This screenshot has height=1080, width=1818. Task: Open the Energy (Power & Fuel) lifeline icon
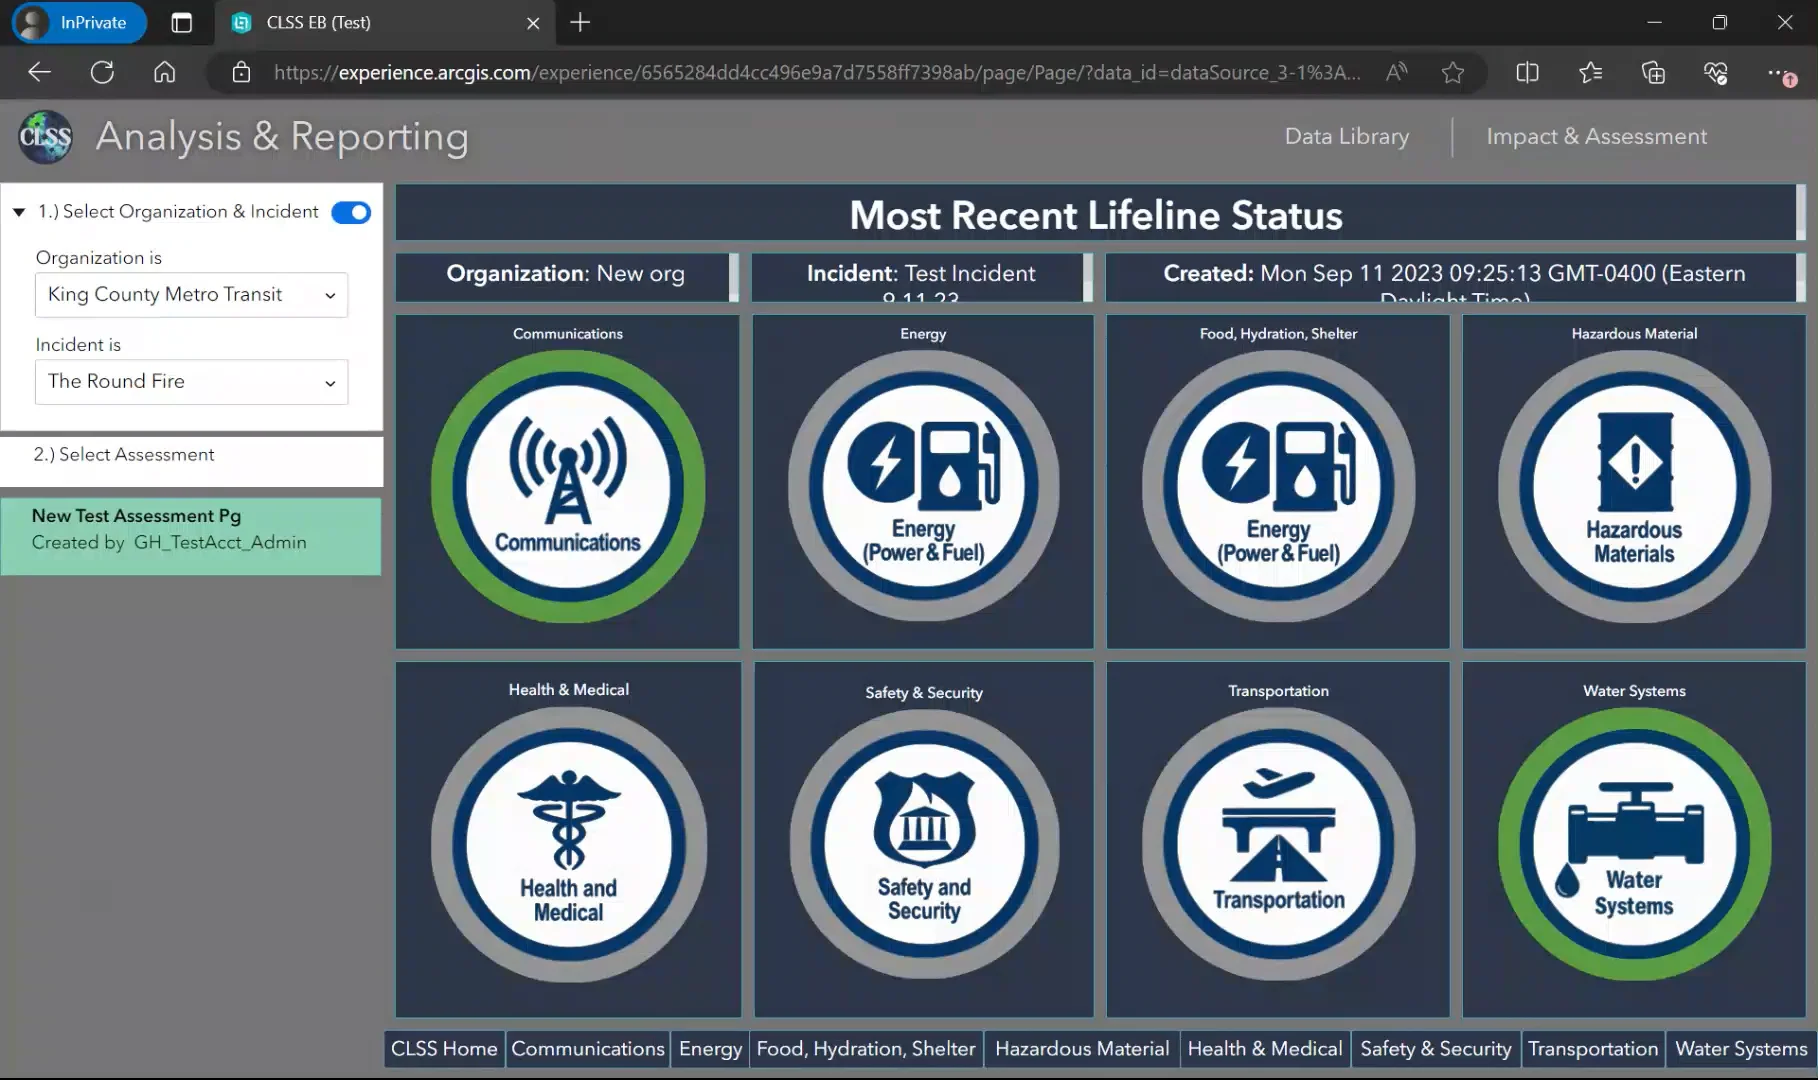922,483
